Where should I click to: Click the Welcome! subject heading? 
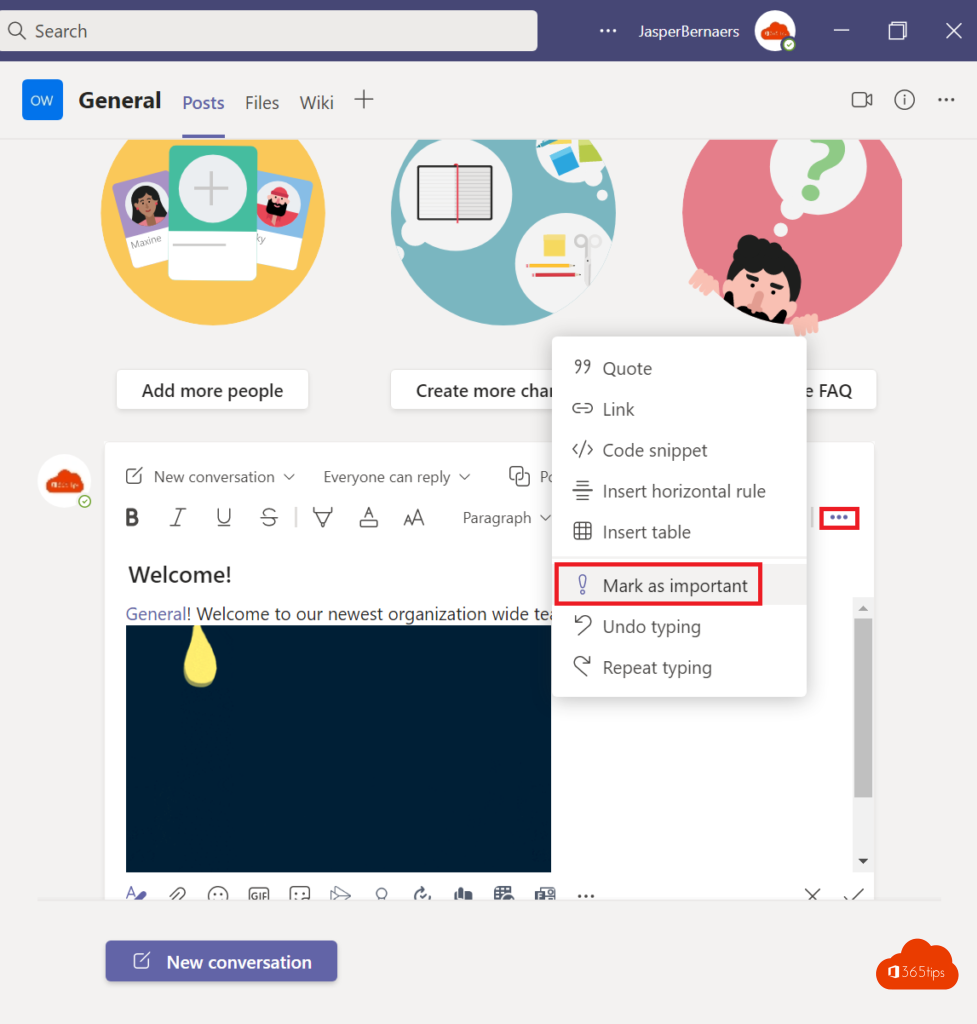point(180,575)
